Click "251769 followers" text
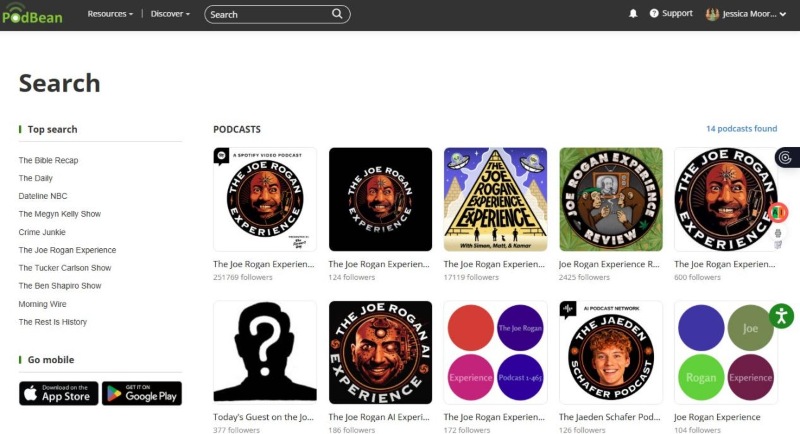Screen dimensions: 800x434 pyautogui.click(x=243, y=277)
